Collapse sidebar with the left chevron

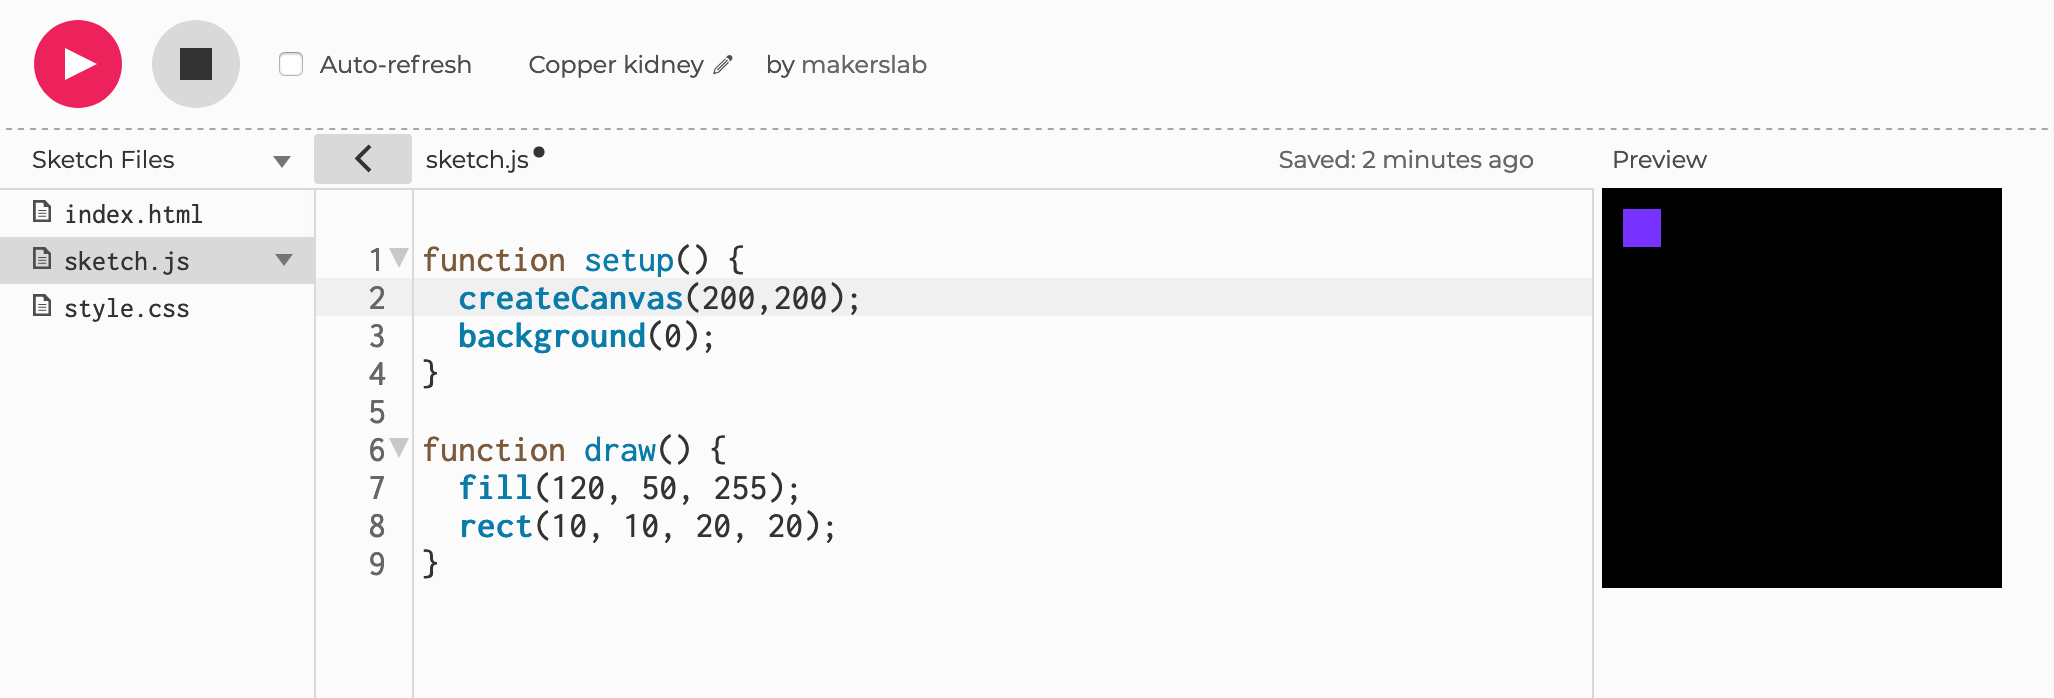click(363, 159)
